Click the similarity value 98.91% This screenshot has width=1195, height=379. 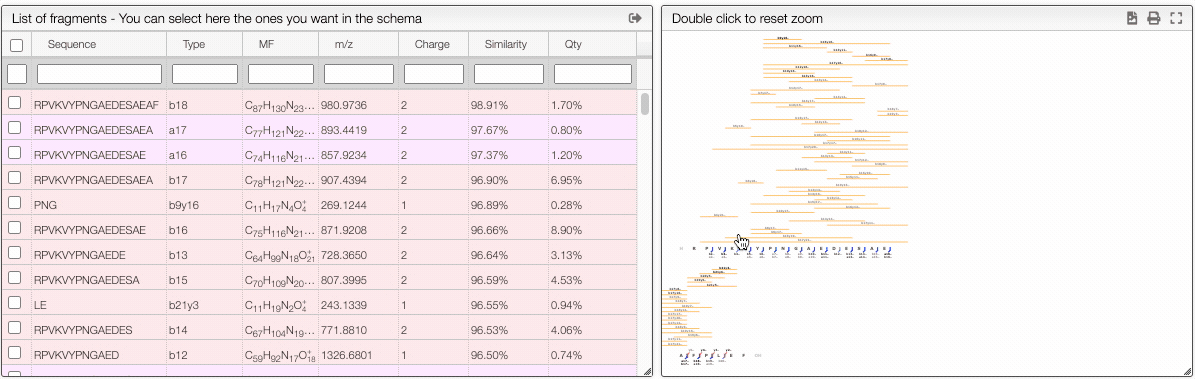(x=489, y=105)
